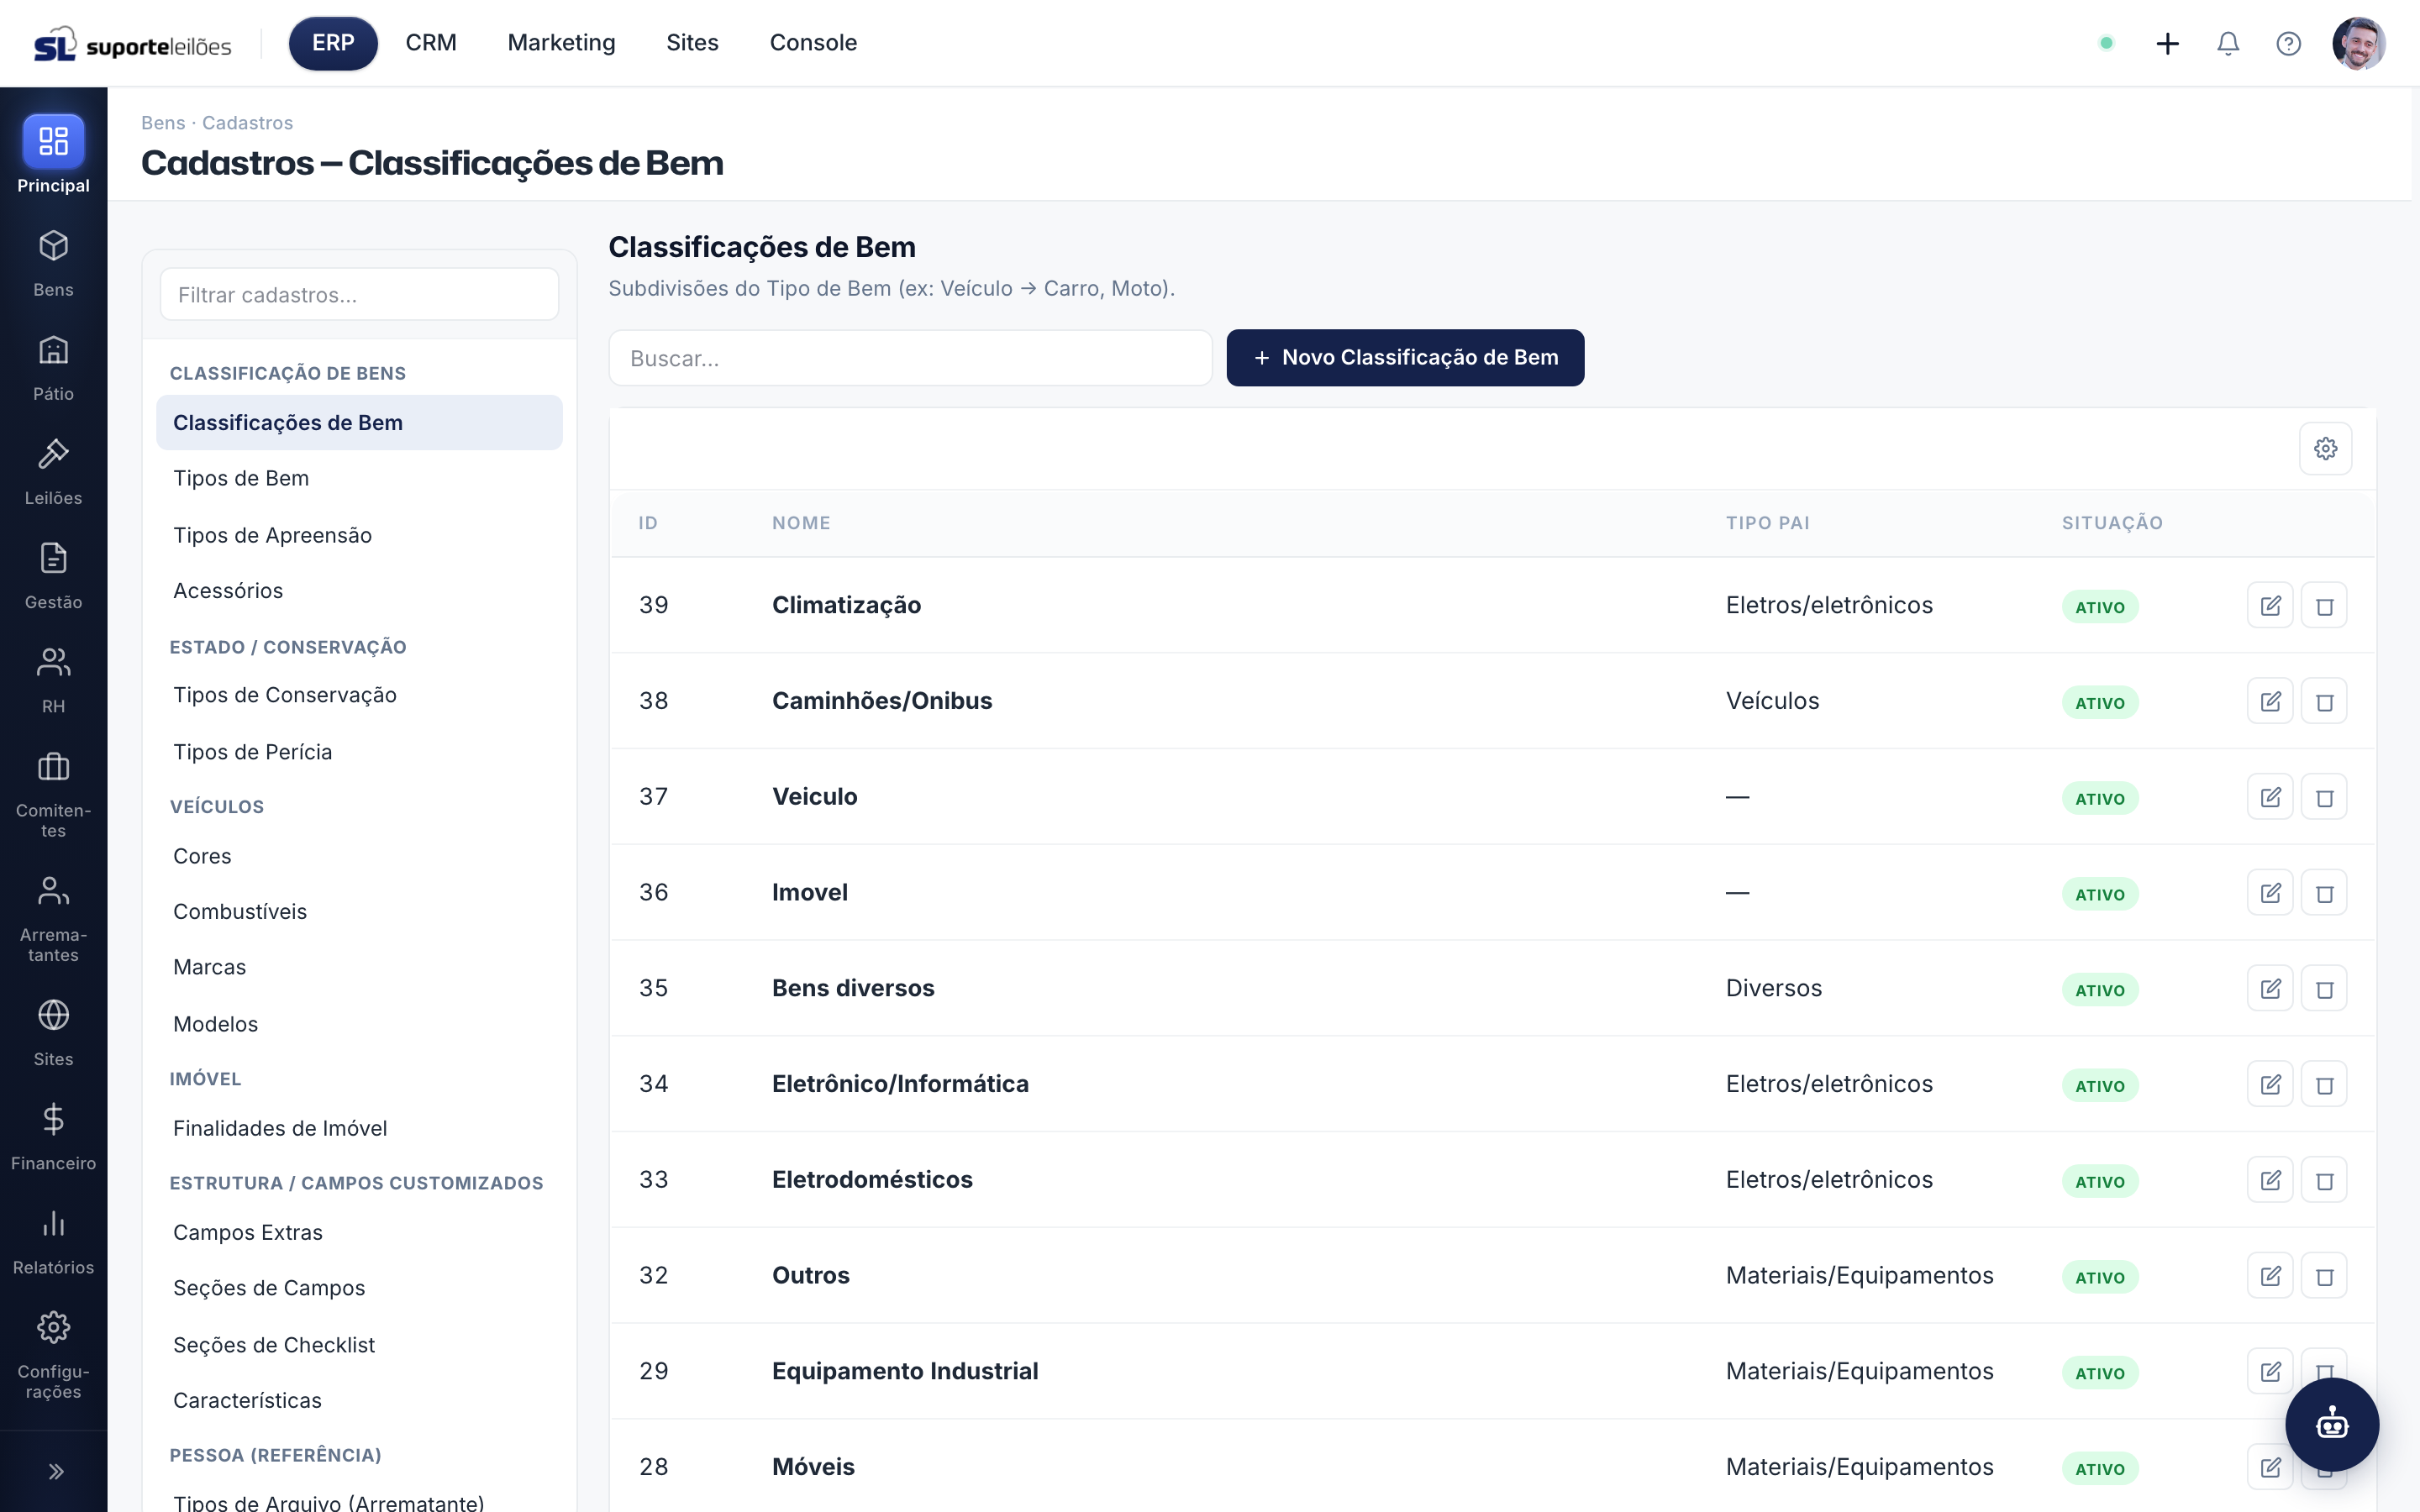This screenshot has width=2420, height=1512.
Task: Switch to the CRM tab
Action: click(431, 43)
